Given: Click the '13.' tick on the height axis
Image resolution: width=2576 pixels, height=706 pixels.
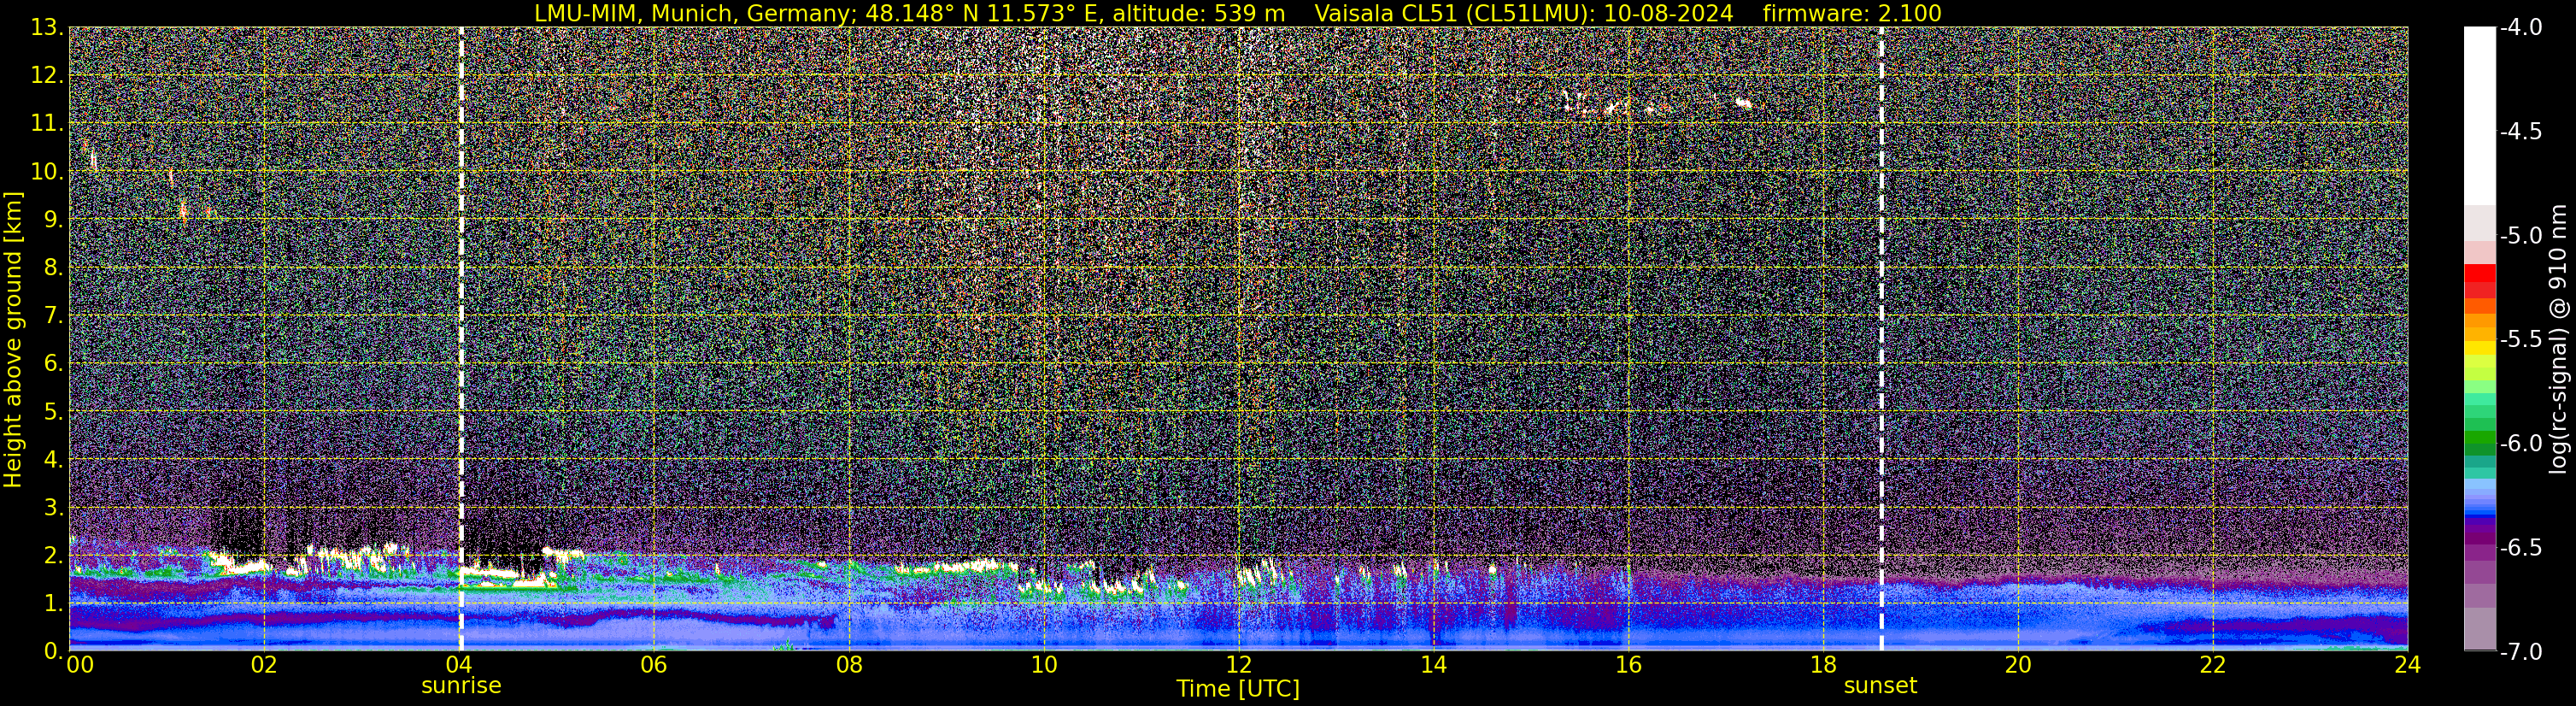Looking at the screenshot, I should (47, 27).
